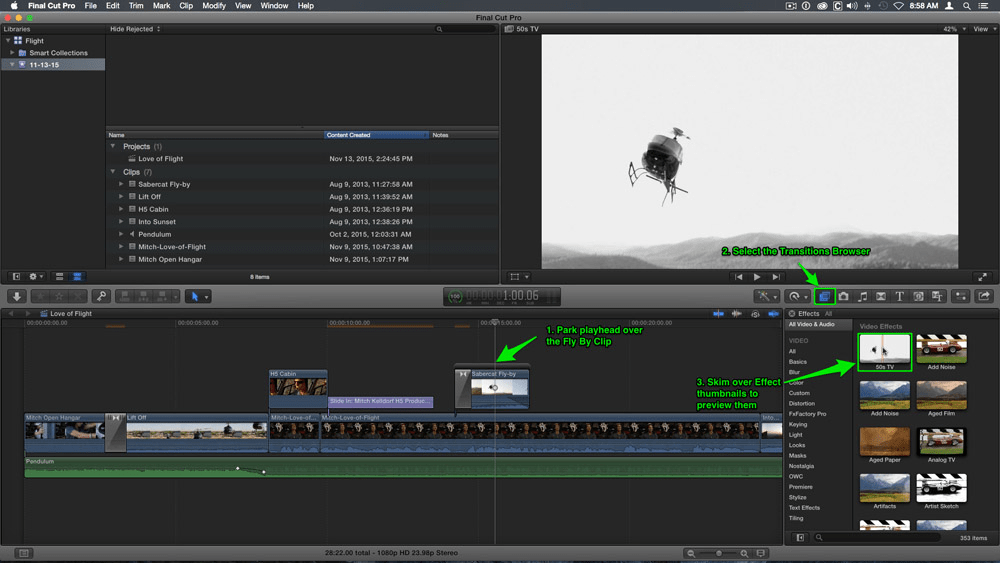Screen dimensions: 1000x563
Task: Open the Photos browser camera icon
Action: [843, 296]
